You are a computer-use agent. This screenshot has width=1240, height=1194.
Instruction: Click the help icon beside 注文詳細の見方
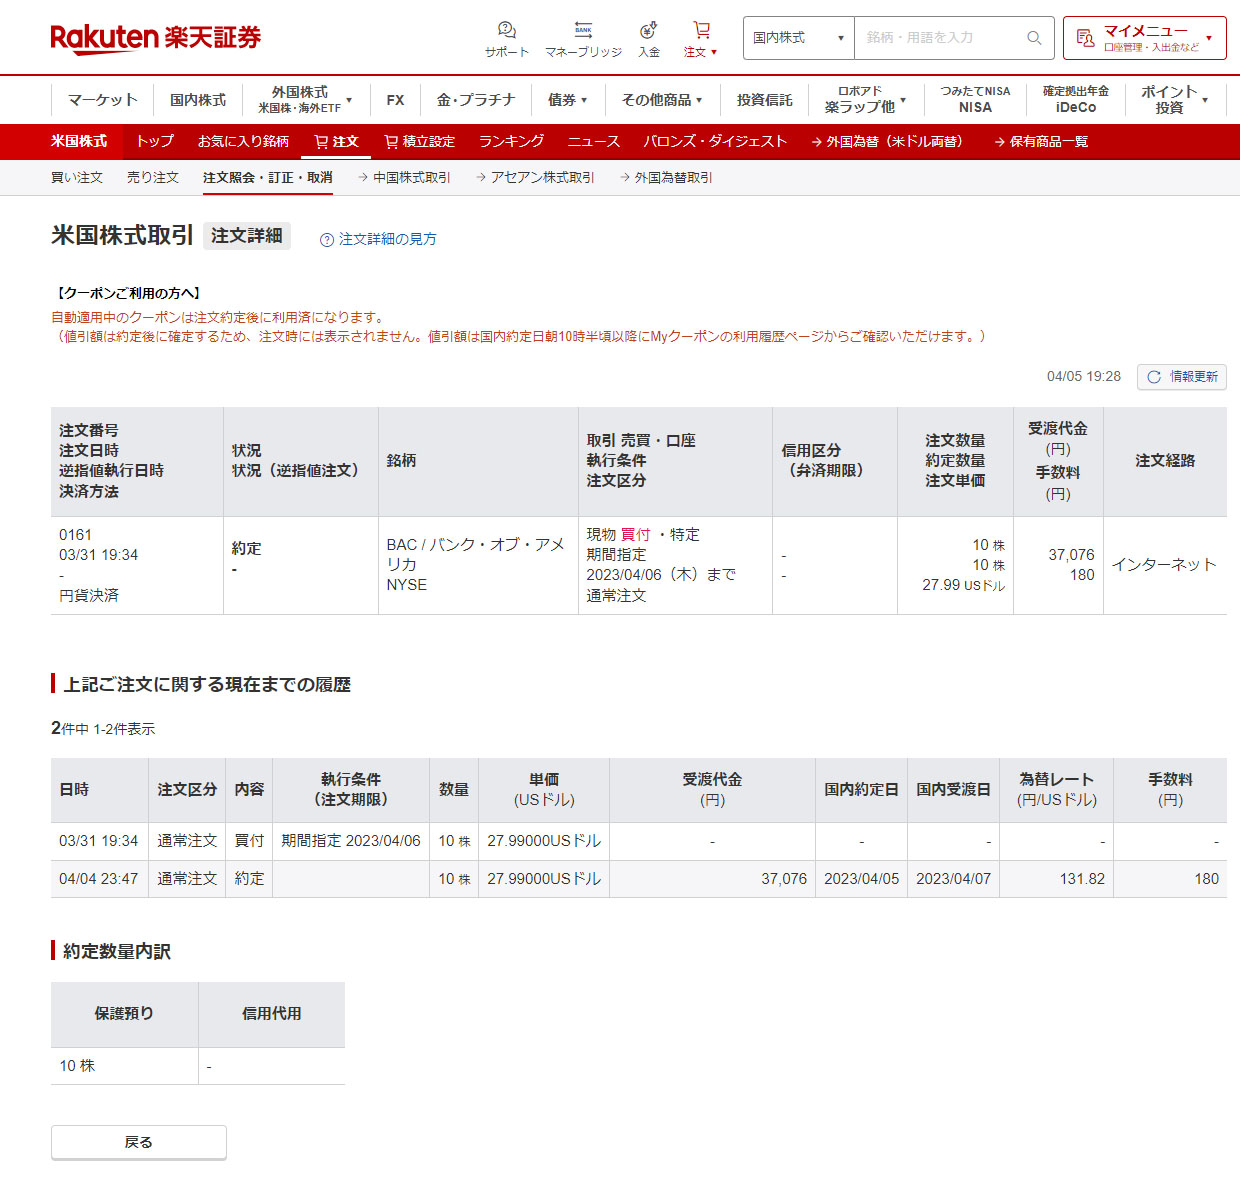point(326,240)
